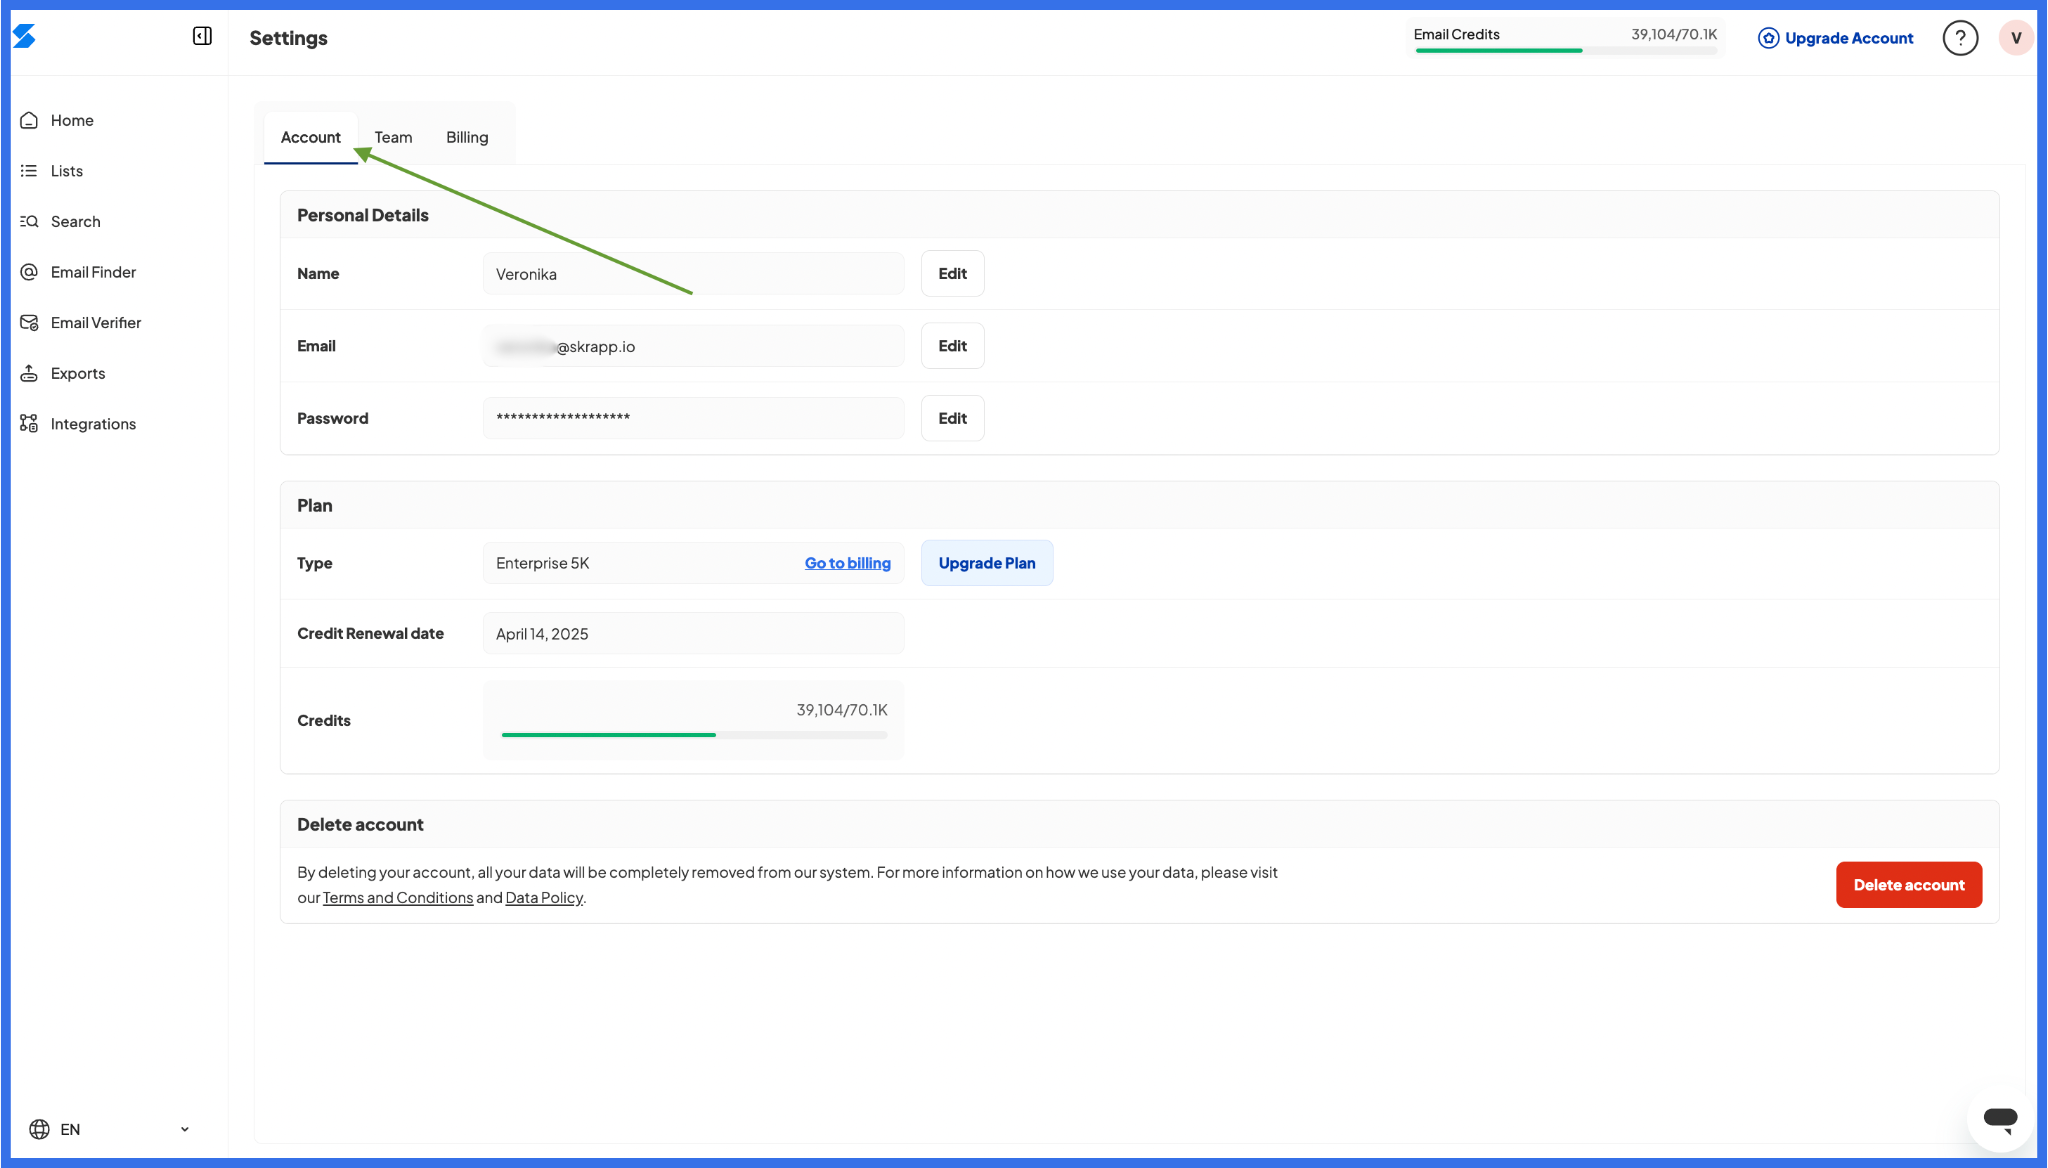Click the Plan Credits progress bar
Image resolution: width=2048 pixels, height=1168 pixels.
click(694, 735)
